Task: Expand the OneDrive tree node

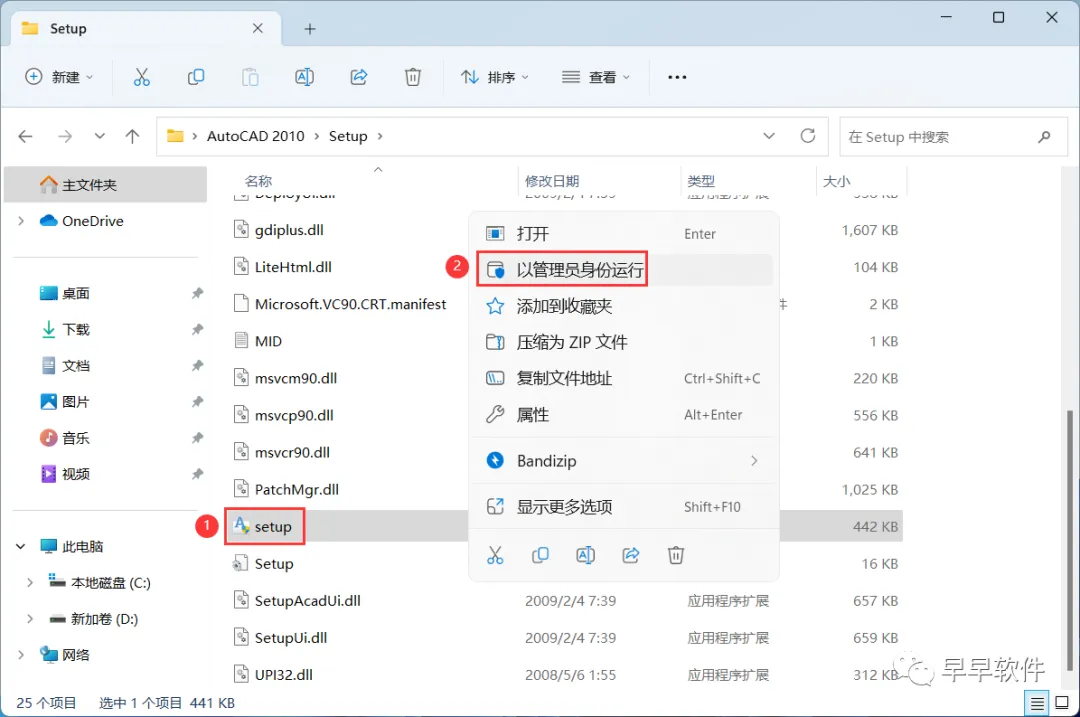Action: click(21, 221)
